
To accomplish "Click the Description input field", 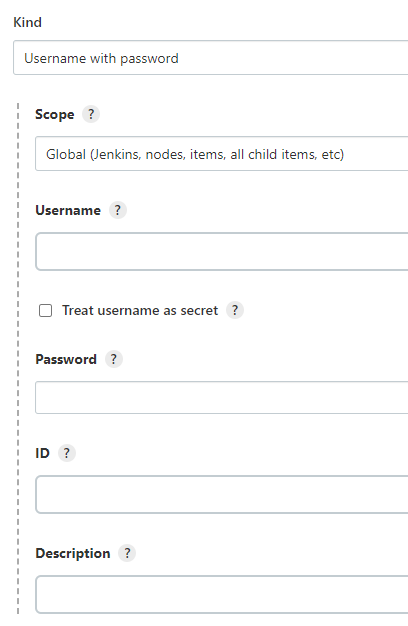I will click(222, 594).
